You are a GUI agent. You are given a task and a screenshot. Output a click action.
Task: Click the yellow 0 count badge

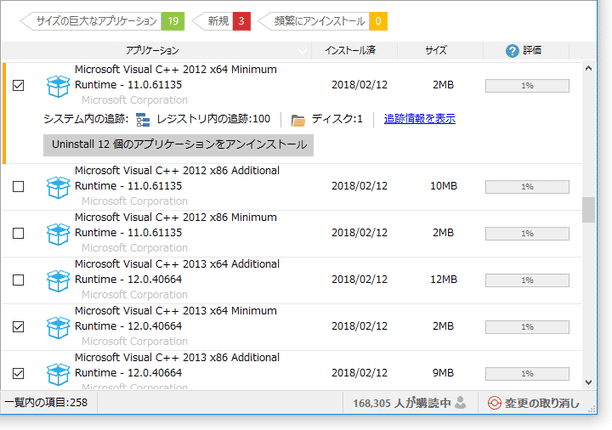(x=378, y=21)
